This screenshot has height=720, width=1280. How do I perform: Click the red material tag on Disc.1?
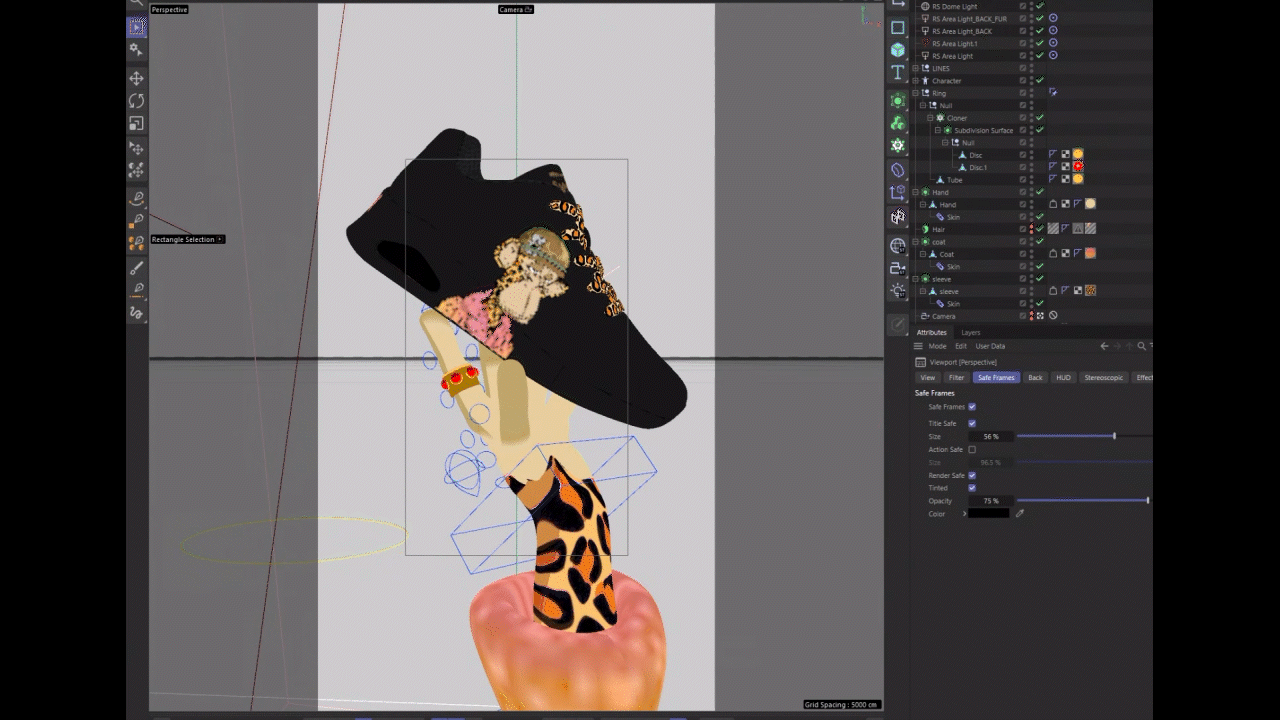point(1078,167)
